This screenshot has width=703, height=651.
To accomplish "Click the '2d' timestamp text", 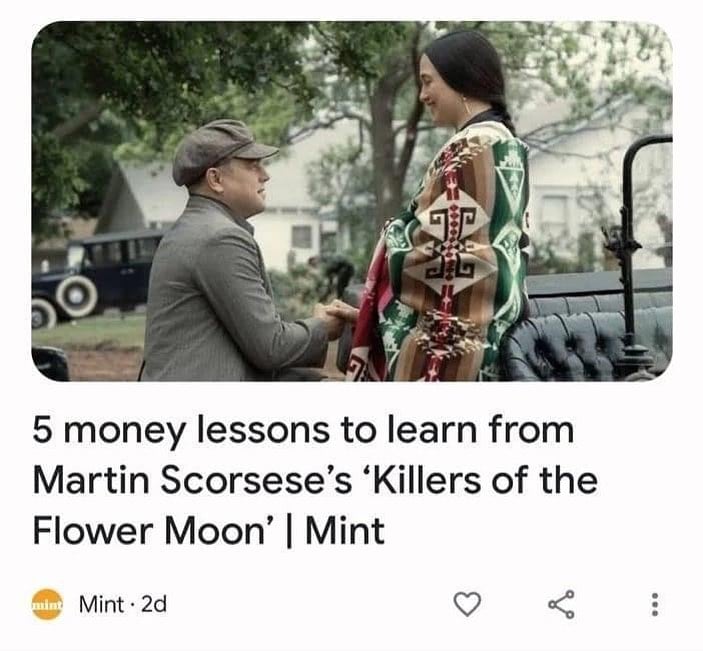I will [x=154, y=604].
